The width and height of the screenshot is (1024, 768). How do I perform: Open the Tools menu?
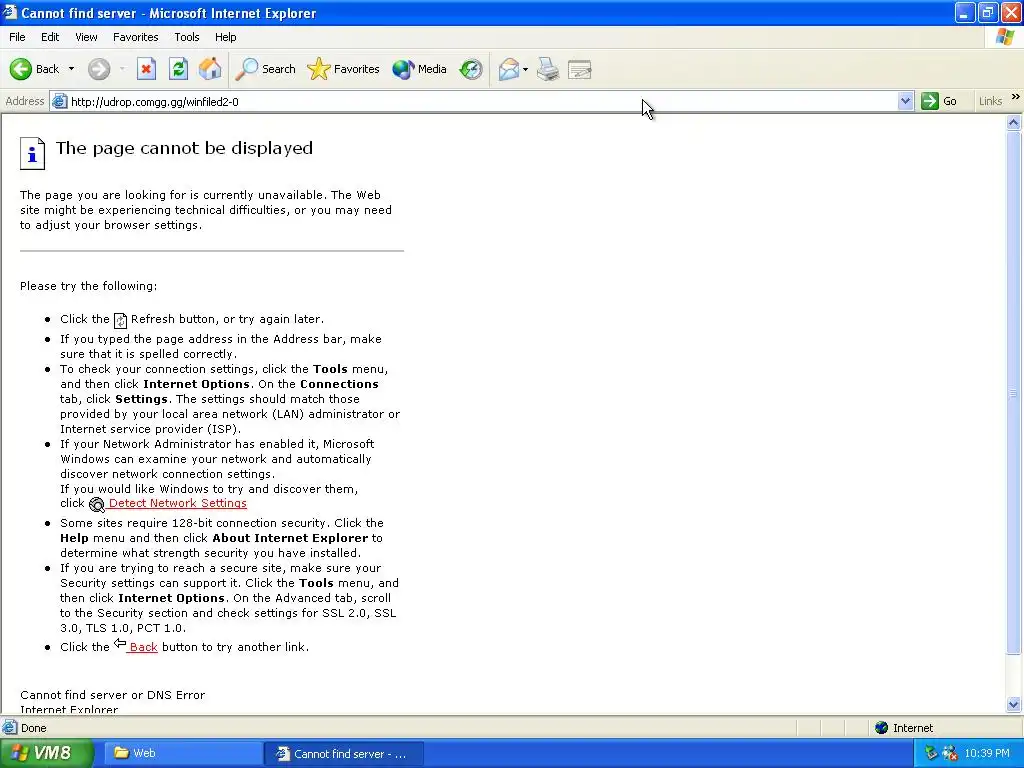pyautogui.click(x=187, y=37)
